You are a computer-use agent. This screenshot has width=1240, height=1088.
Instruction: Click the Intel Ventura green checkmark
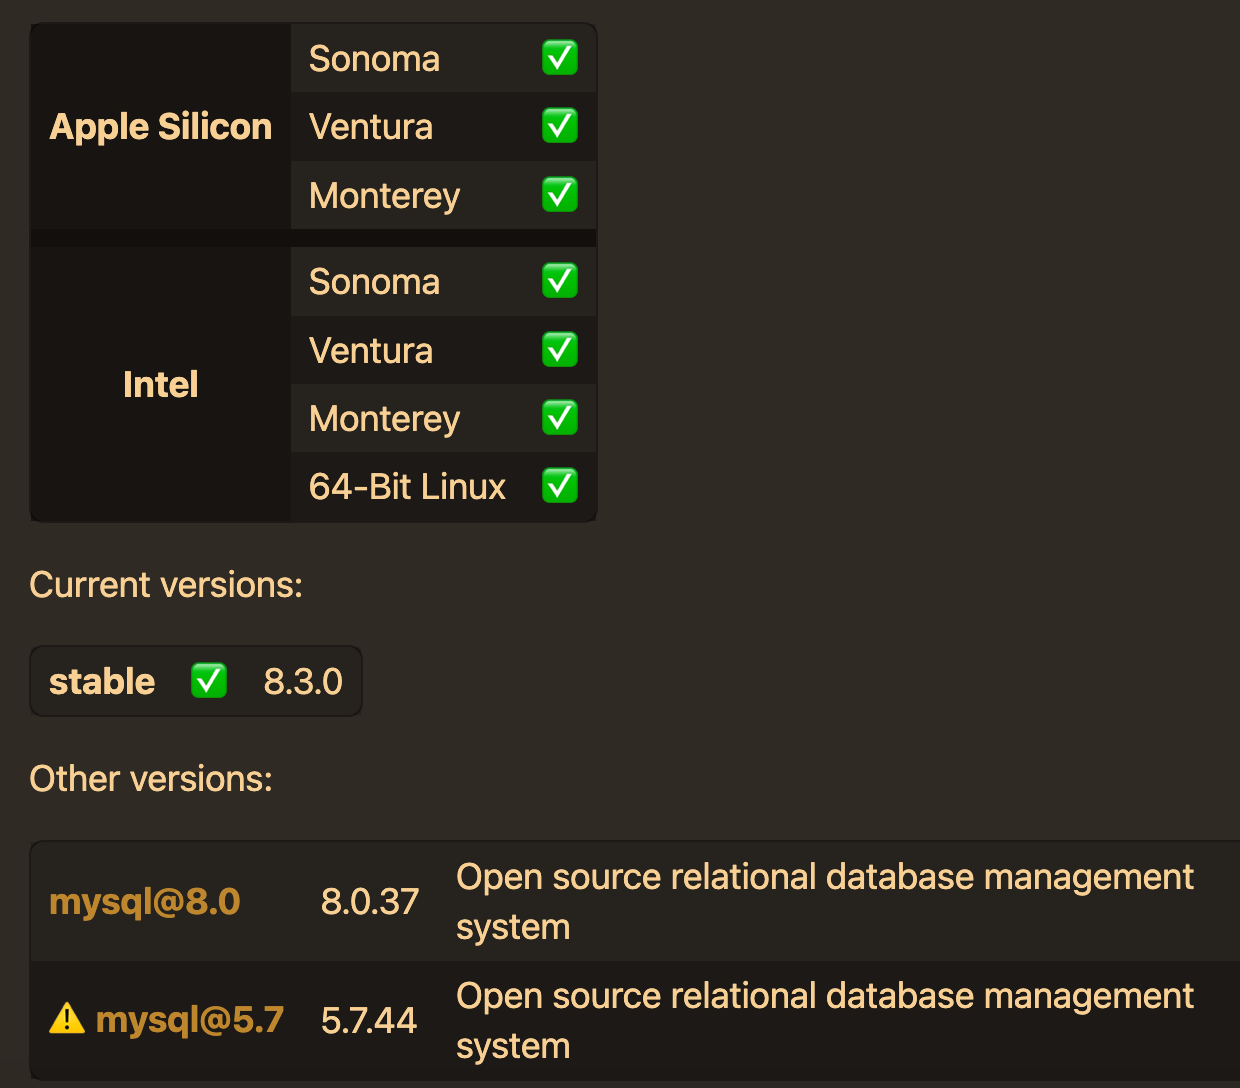tap(559, 350)
